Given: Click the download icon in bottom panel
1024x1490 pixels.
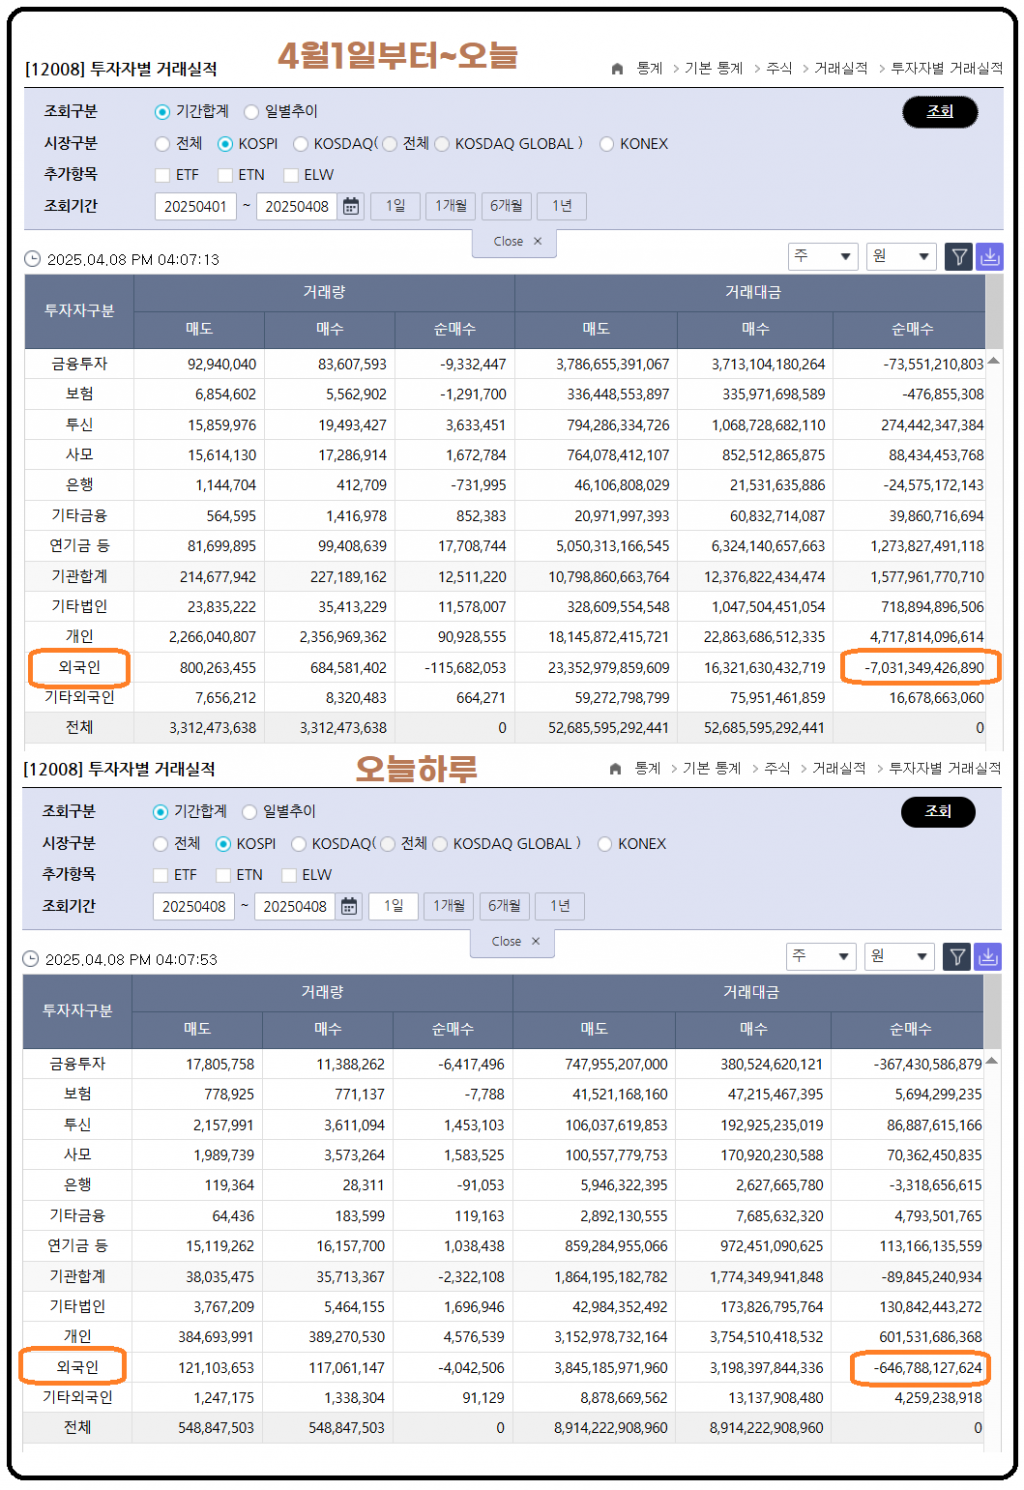Looking at the screenshot, I should coord(987,957).
